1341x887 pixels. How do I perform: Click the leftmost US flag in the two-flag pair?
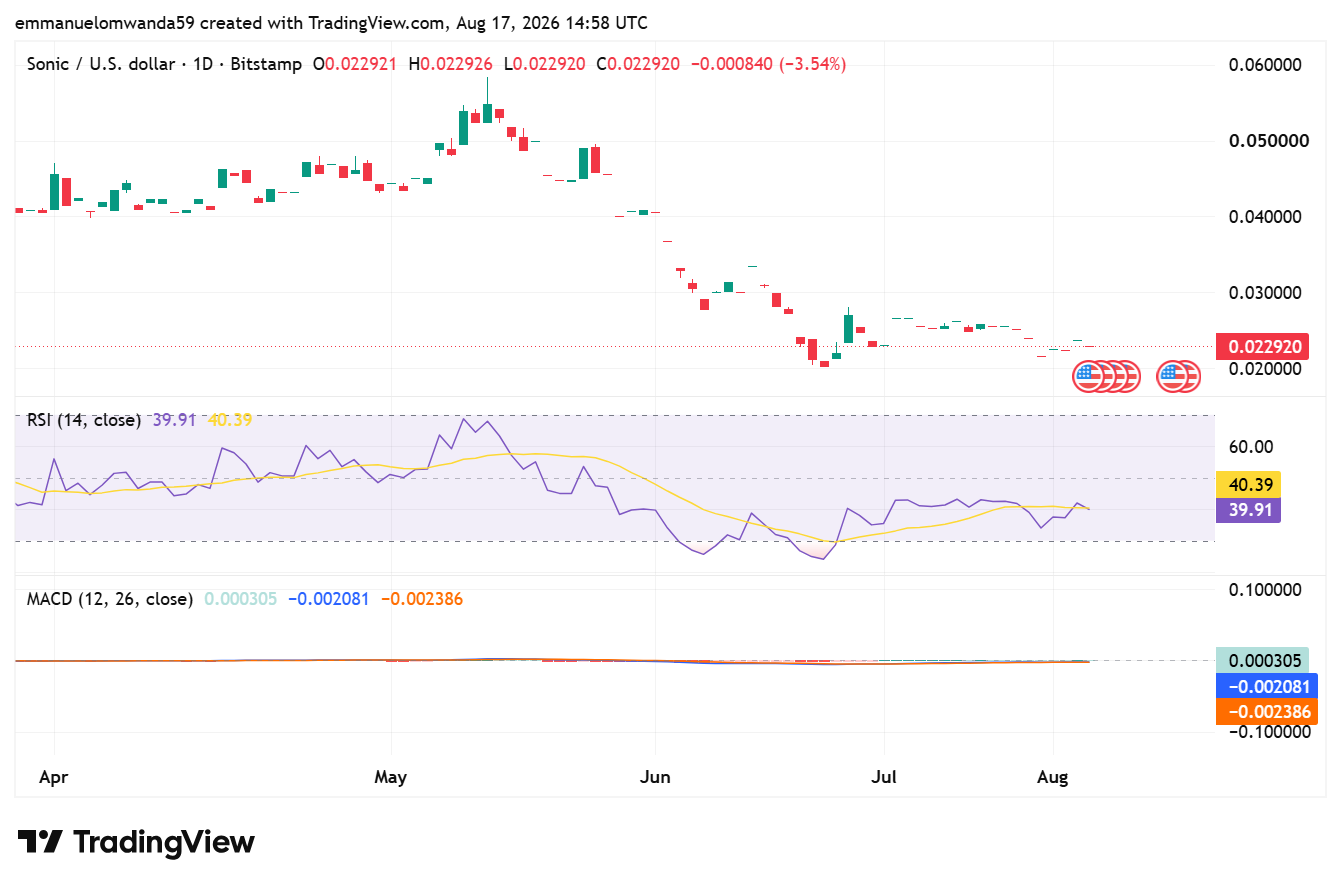pyautogui.click(x=1171, y=377)
